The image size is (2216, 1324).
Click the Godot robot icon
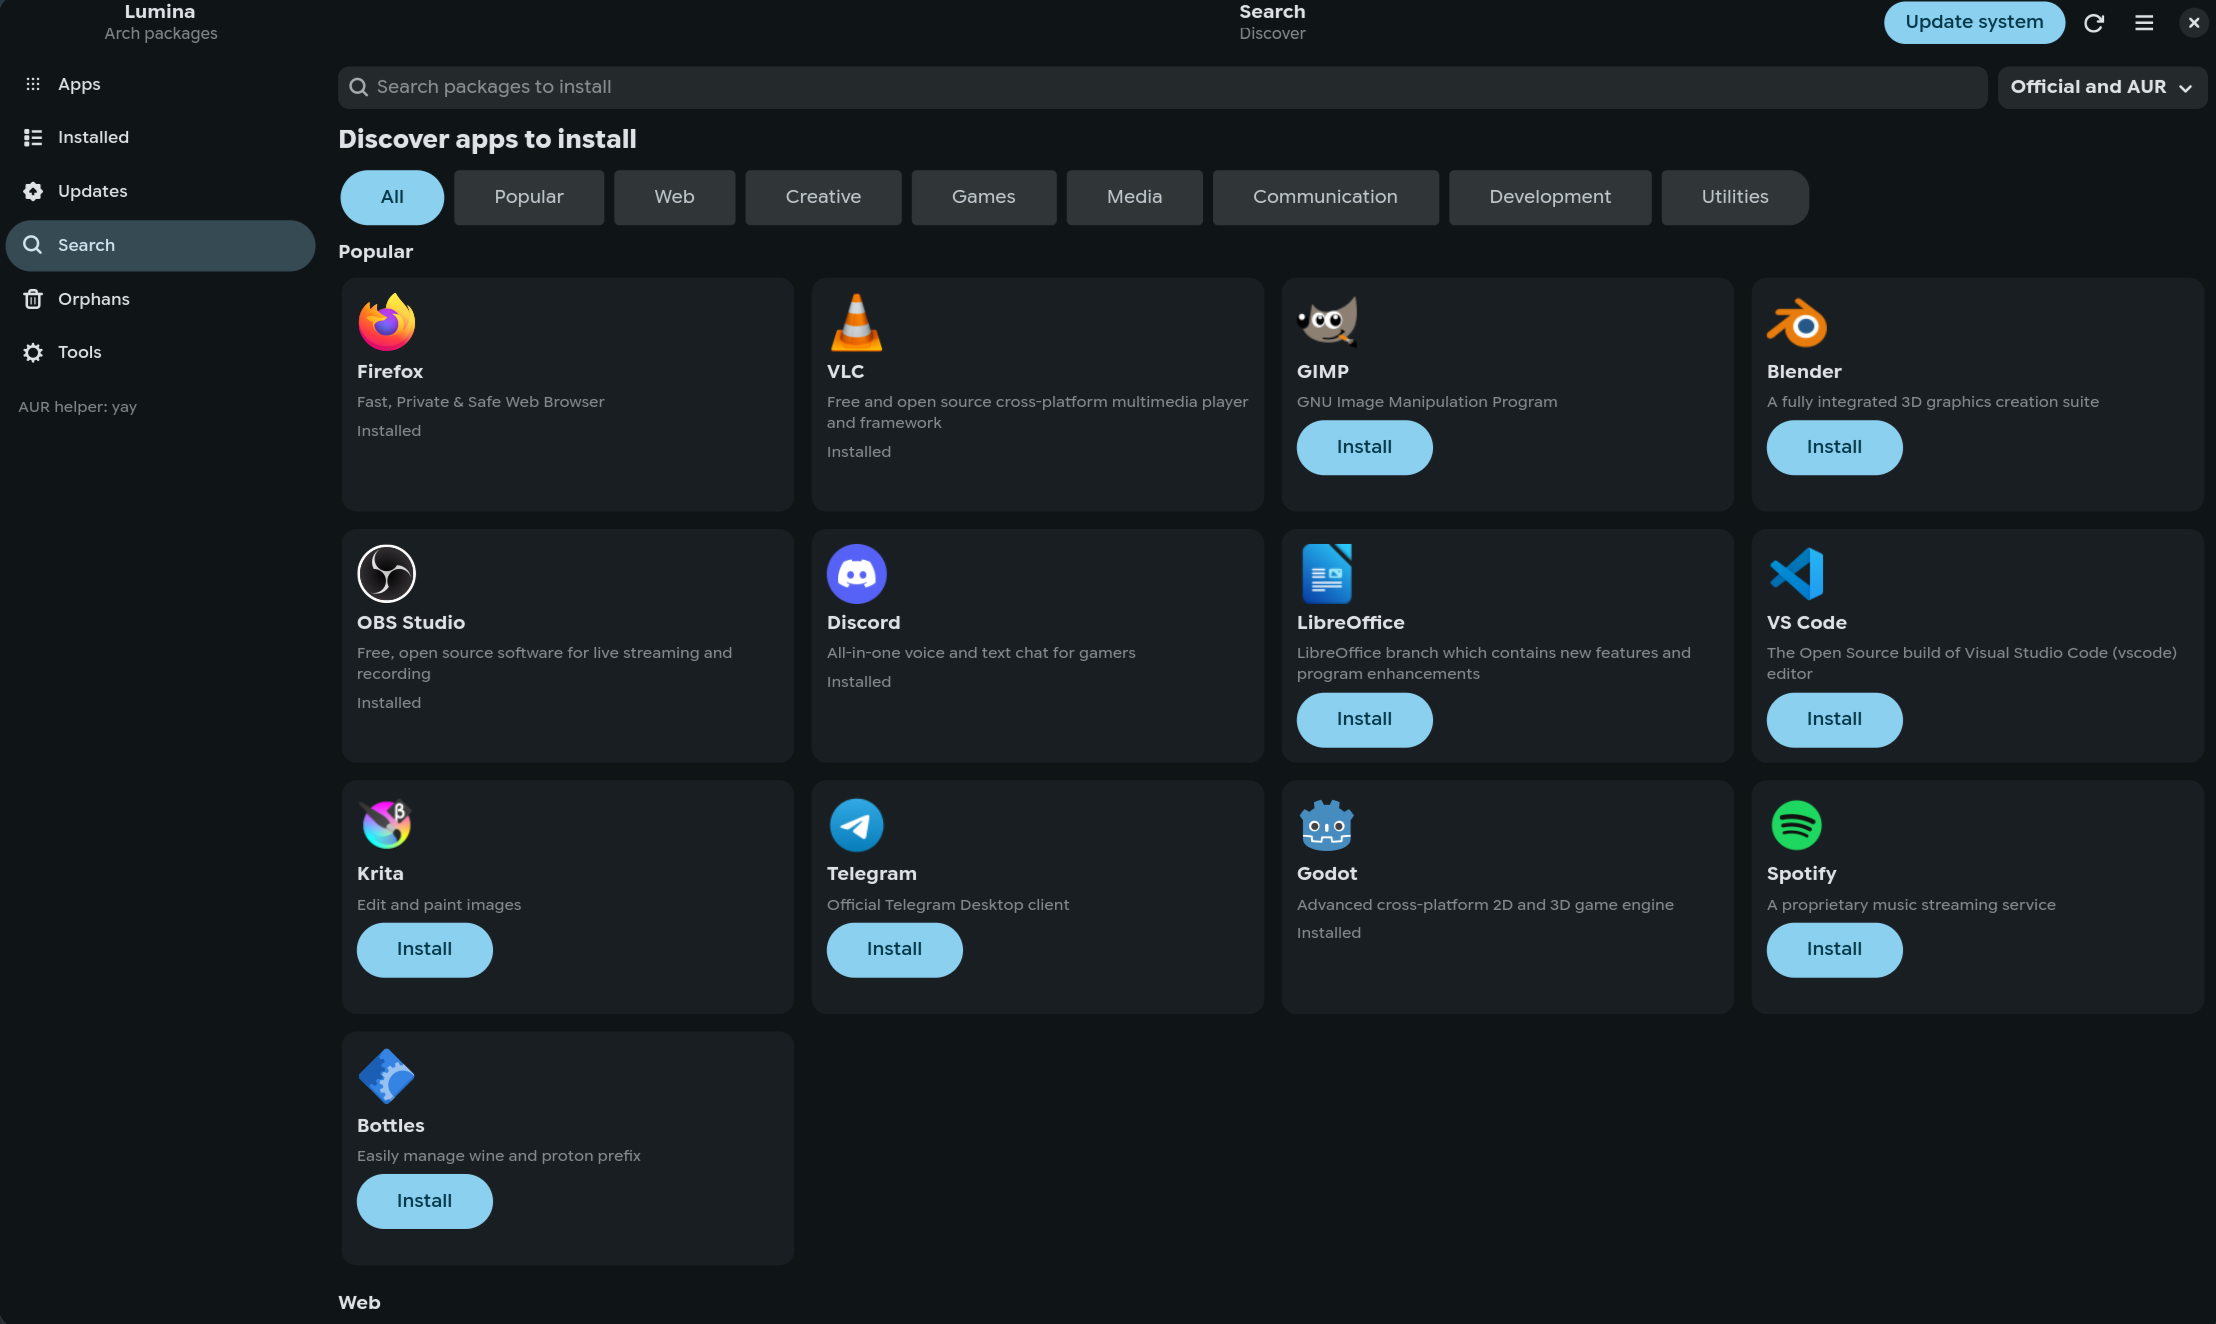tap(1326, 824)
